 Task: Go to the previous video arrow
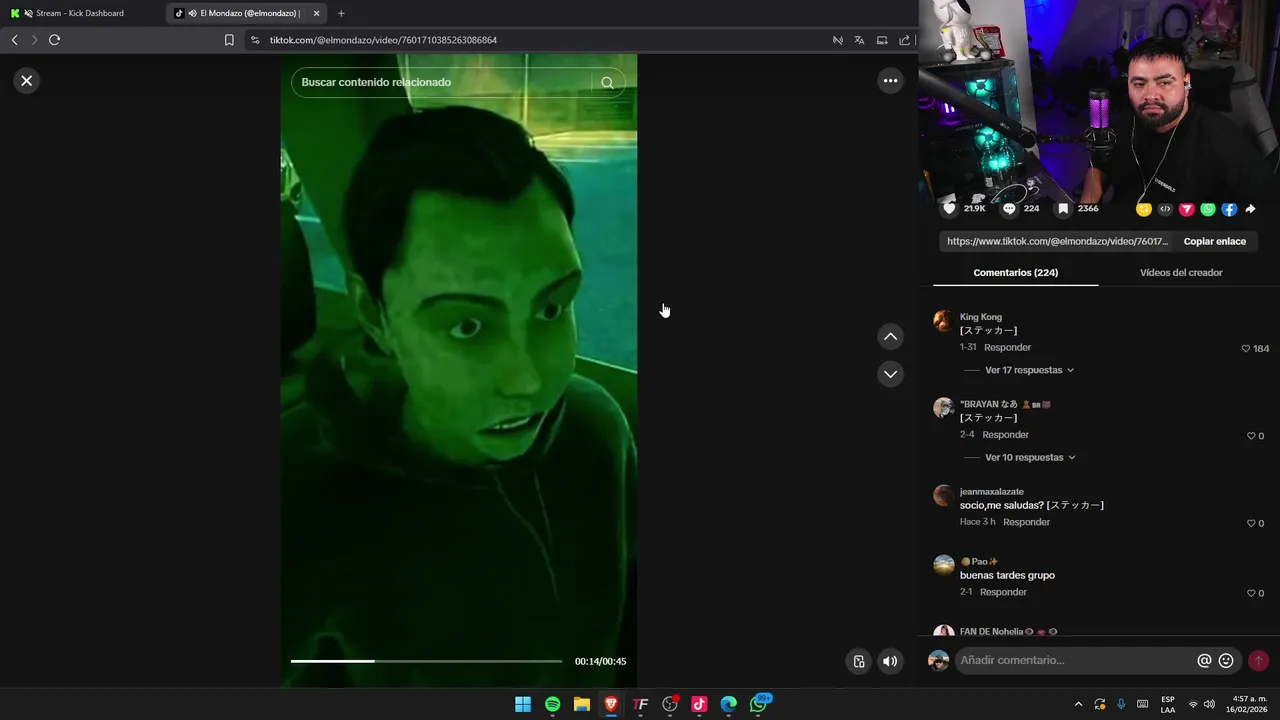tap(890, 337)
